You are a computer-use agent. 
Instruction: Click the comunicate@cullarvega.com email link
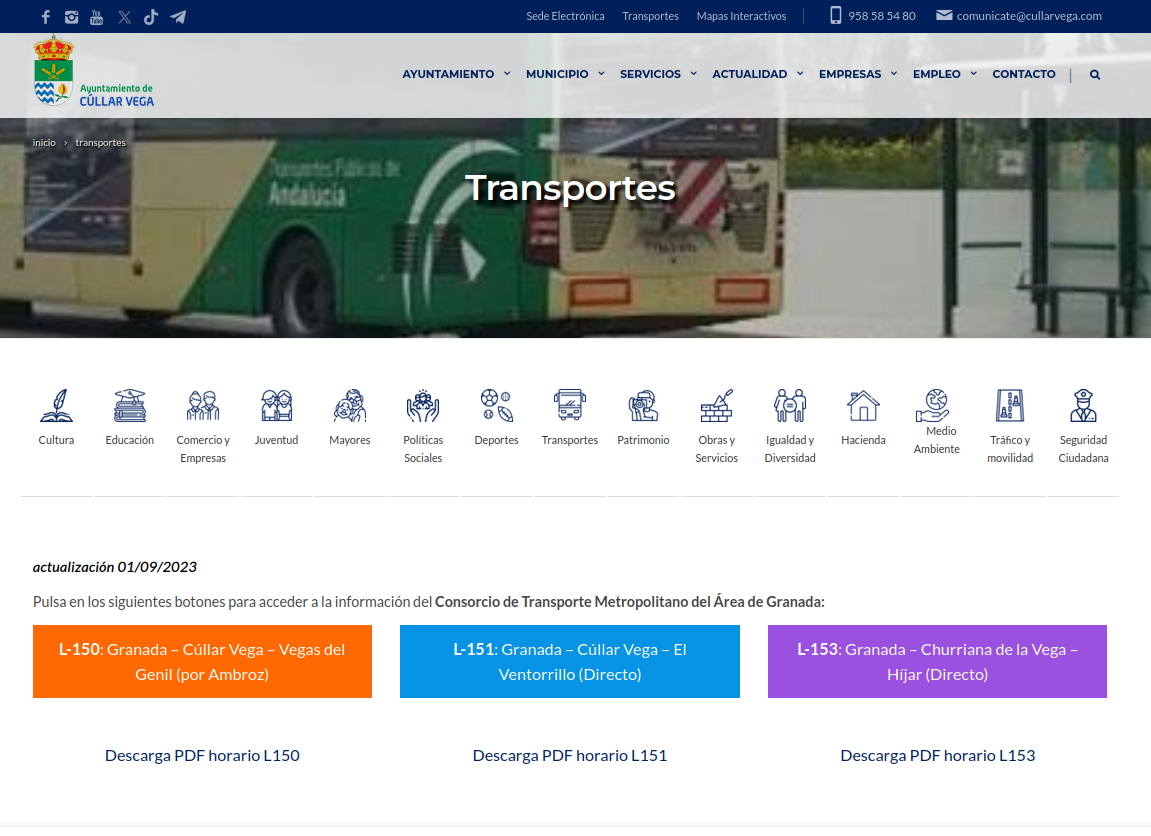[1029, 16]
